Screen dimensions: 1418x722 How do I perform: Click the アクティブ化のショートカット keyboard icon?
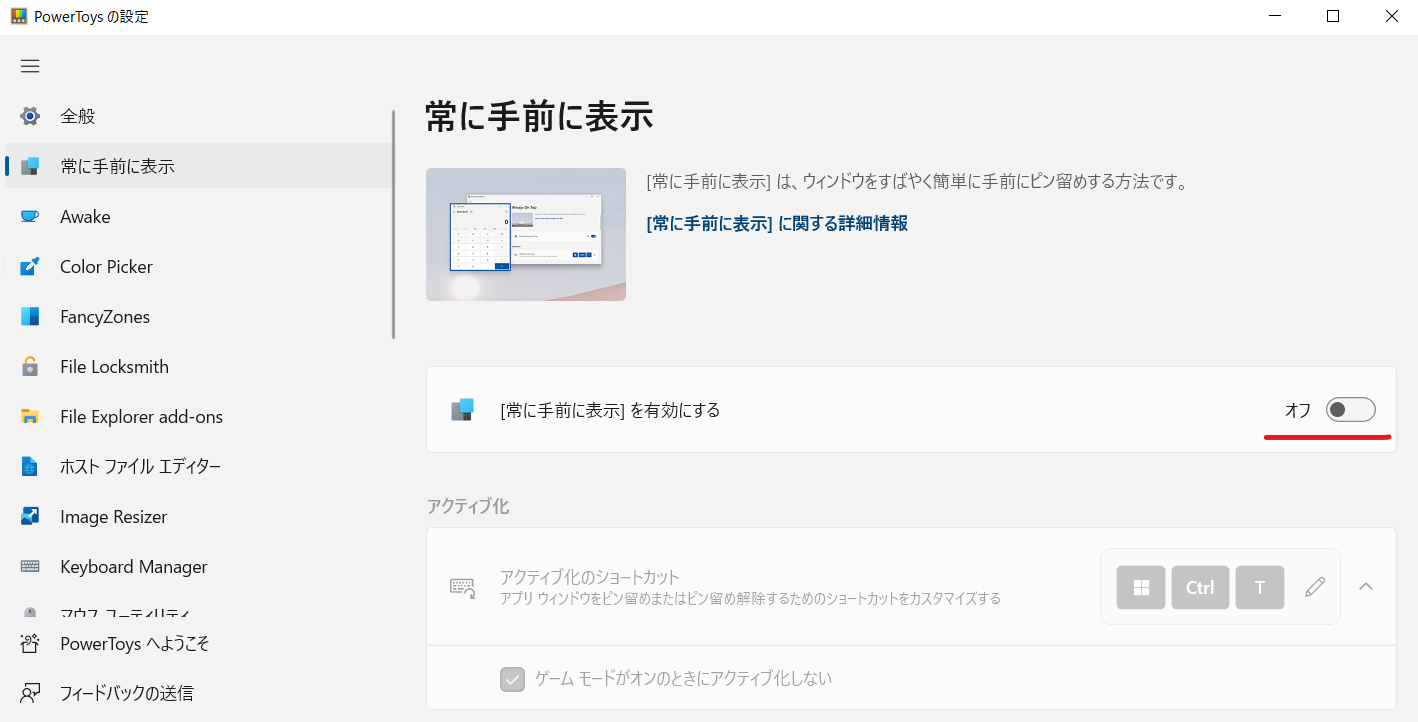pos(462,588)
